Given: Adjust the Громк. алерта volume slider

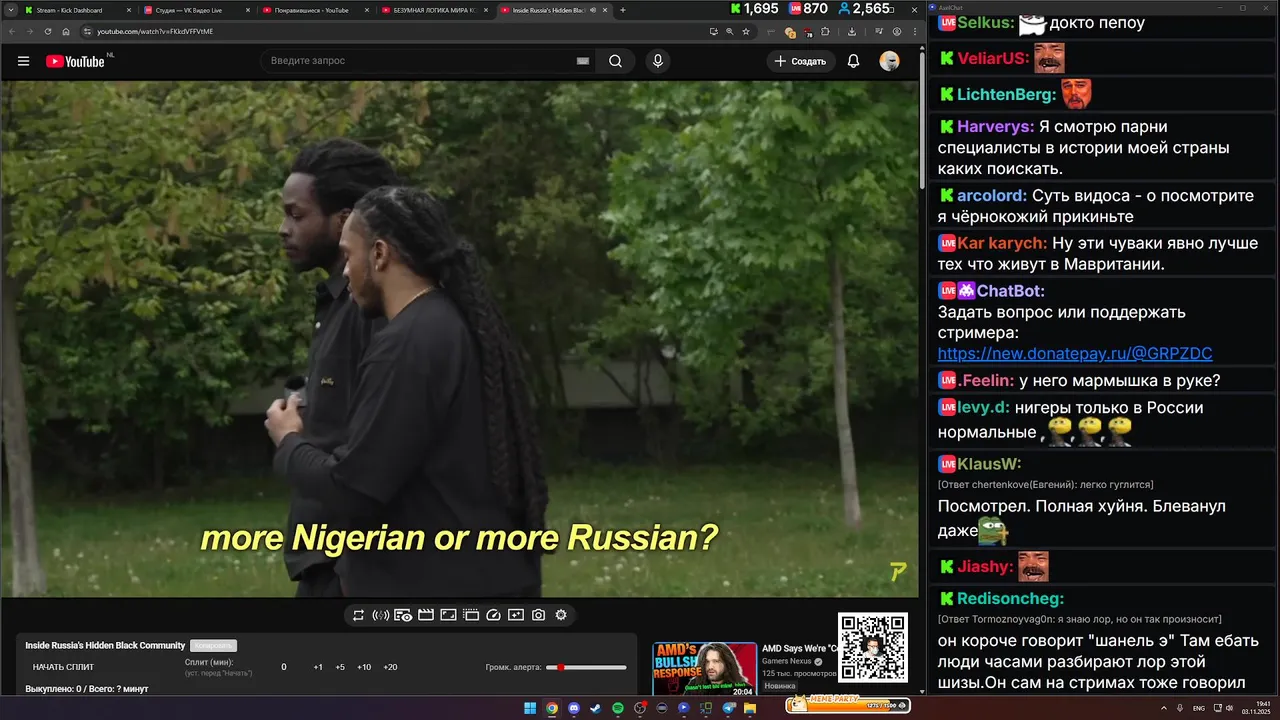Looking at the screenshot, I should pos(587,667).
